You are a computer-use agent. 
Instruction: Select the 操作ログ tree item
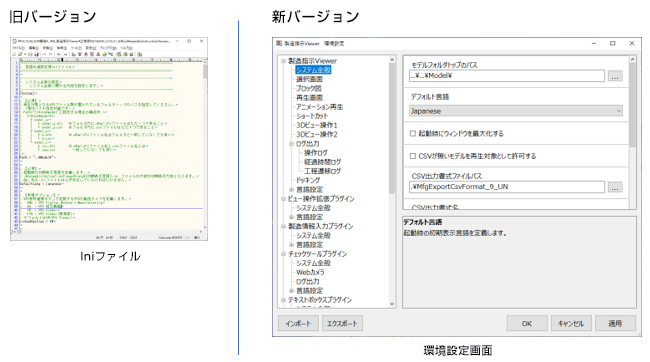tap(315, 153)
